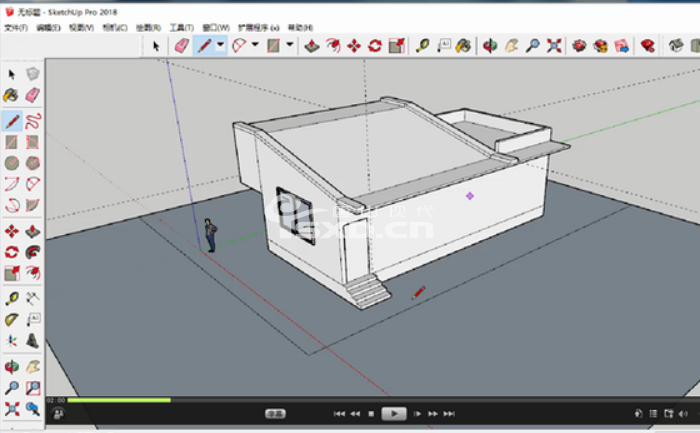
Task: Activate the Orbit tool in top toolbar
Action: click(x=490, y=46)
